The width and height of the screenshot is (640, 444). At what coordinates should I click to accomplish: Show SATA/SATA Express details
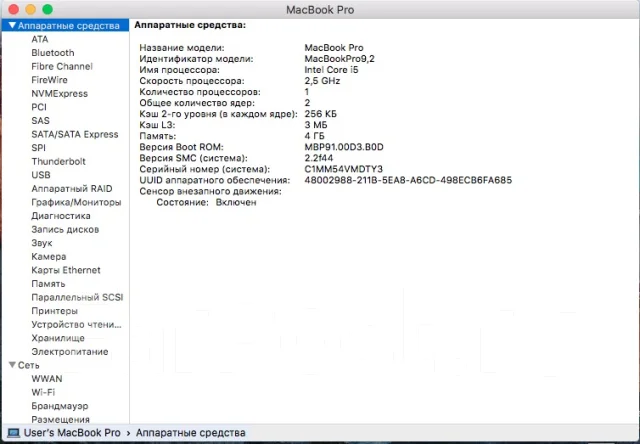click(x=75, y=134)
